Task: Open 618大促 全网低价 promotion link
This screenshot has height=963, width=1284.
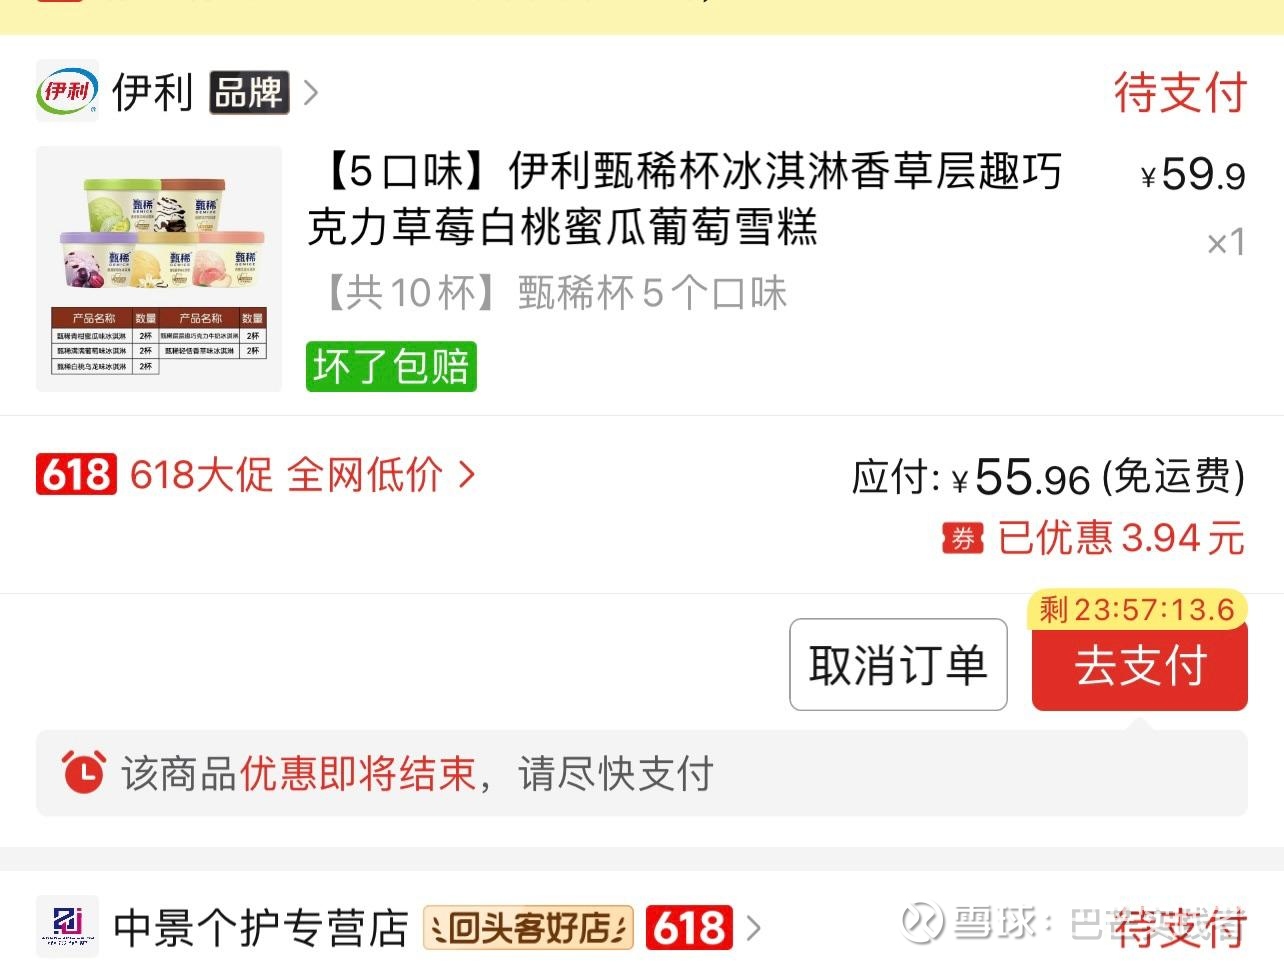Action: (286, 474)
